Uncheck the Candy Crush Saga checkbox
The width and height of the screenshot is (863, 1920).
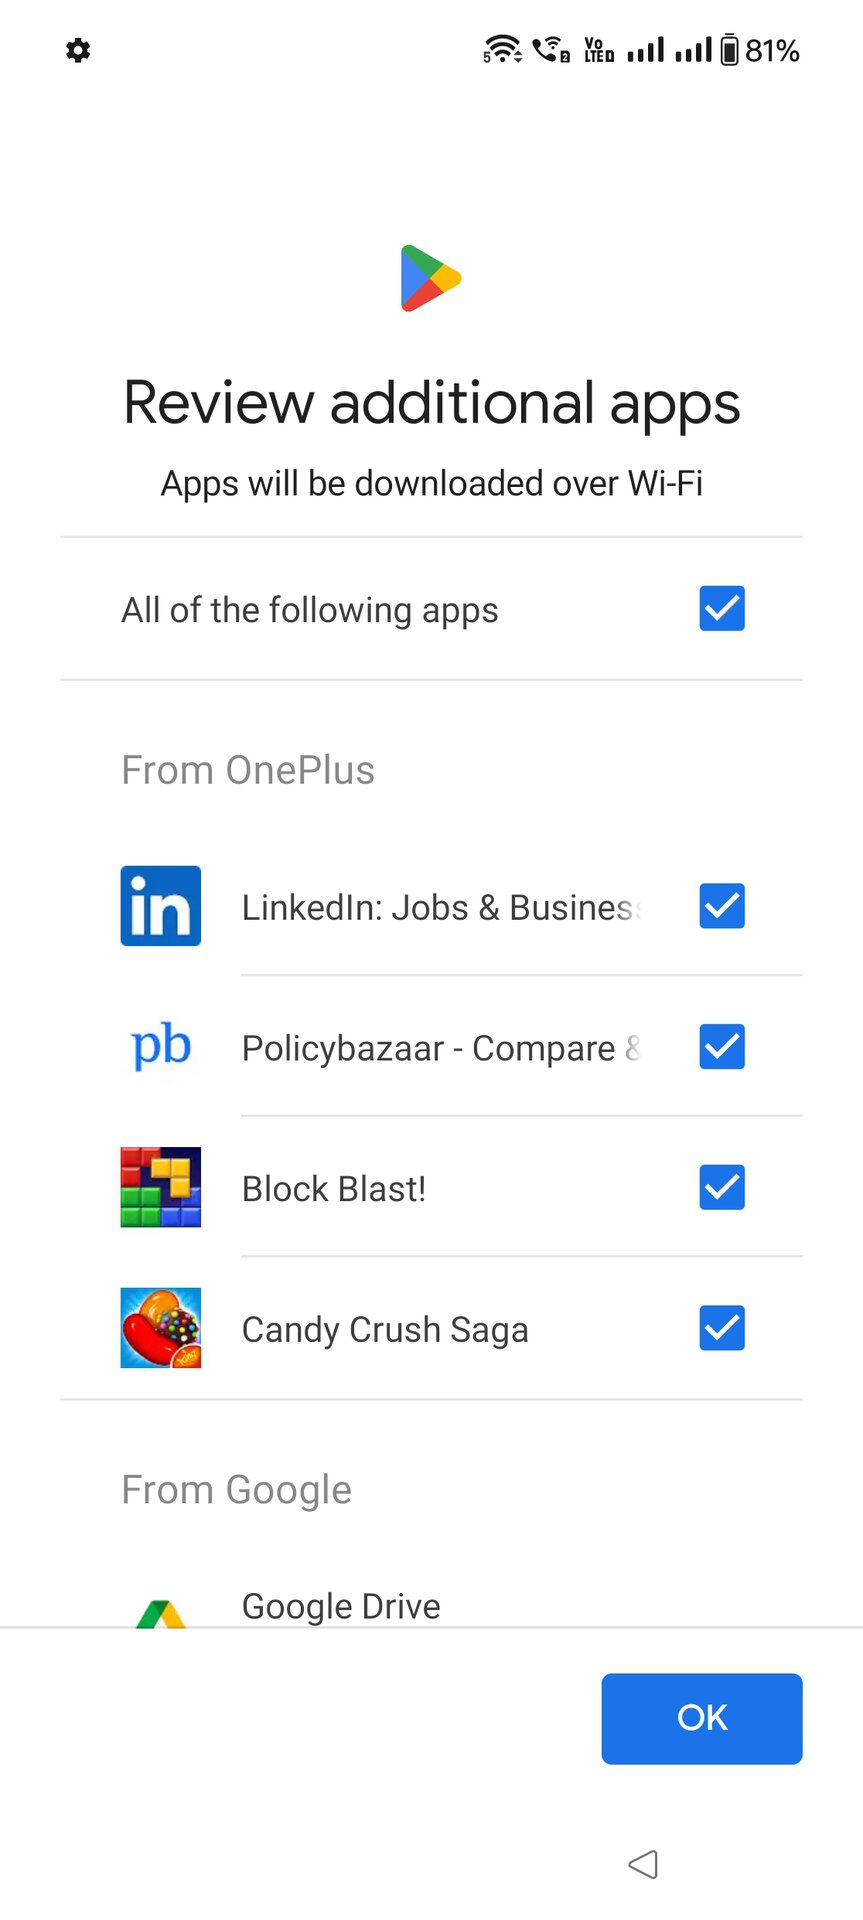click(x=722, y=1328)
